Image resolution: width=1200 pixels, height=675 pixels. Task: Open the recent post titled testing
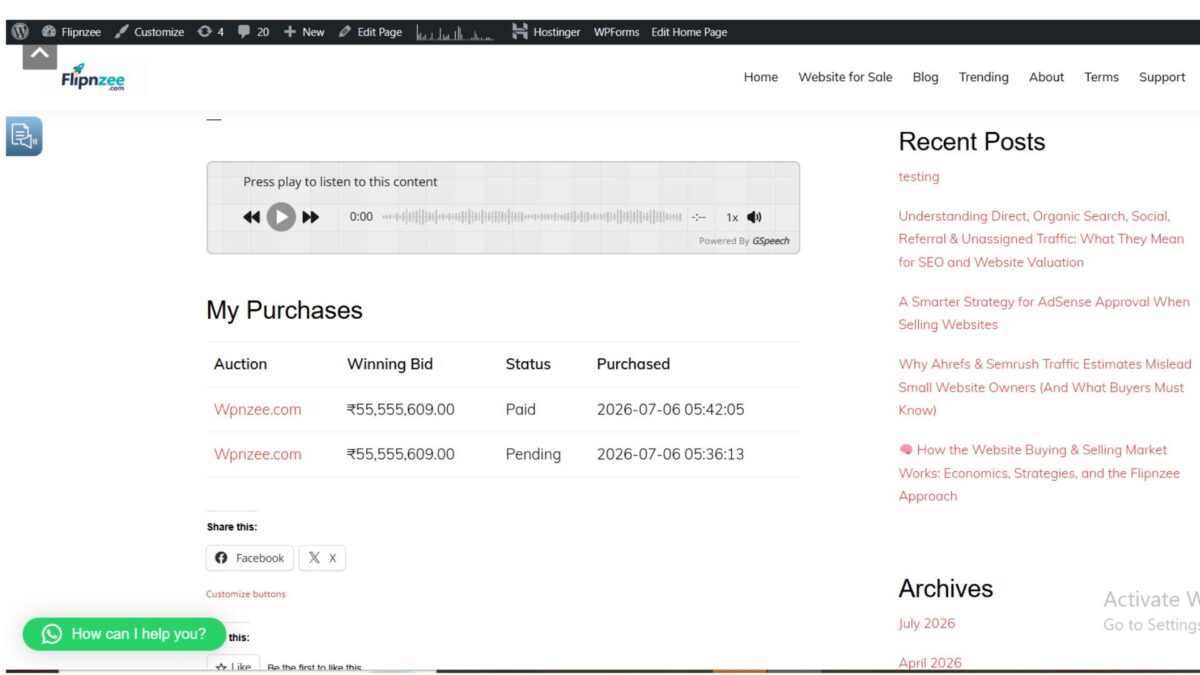point(919,177)
